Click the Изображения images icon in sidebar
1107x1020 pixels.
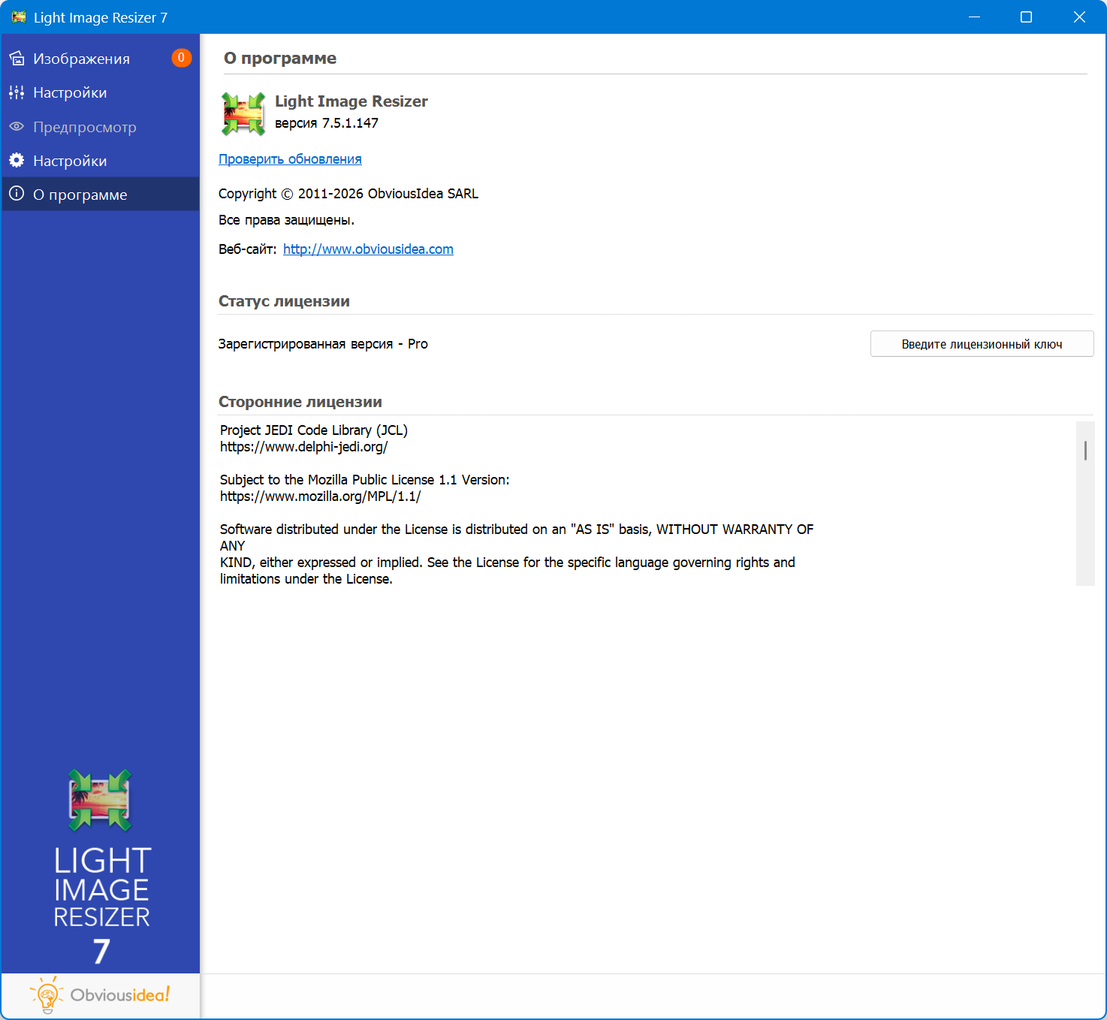[x=17, y=59]
